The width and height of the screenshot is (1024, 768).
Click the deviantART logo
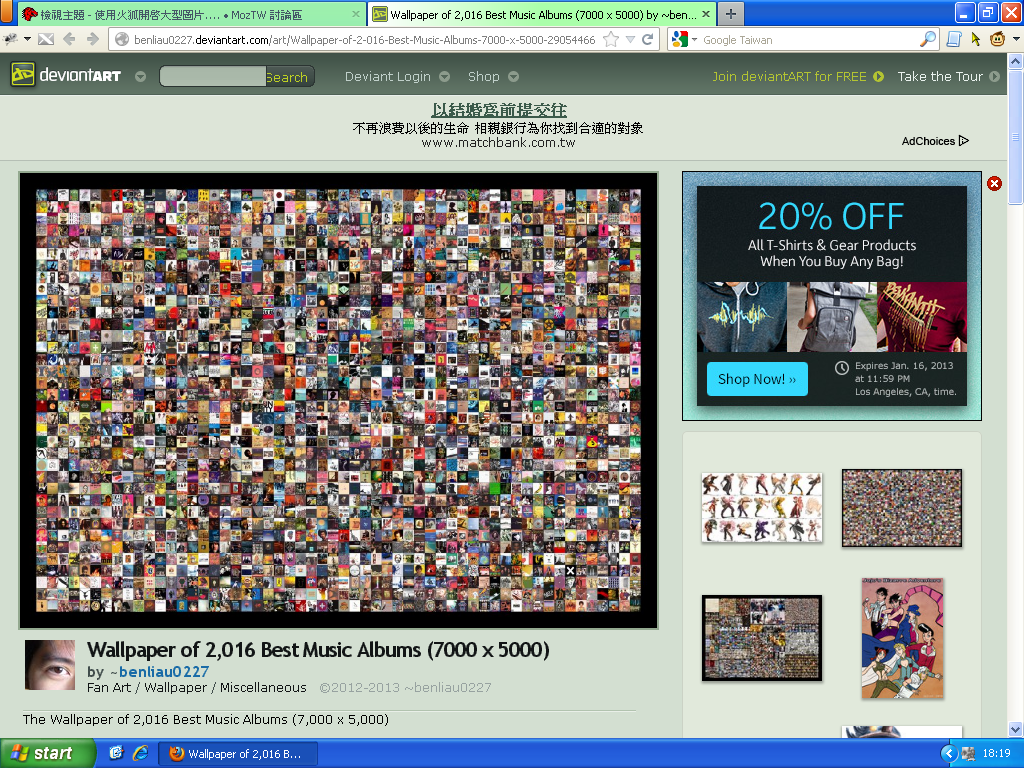pos(66,76)
